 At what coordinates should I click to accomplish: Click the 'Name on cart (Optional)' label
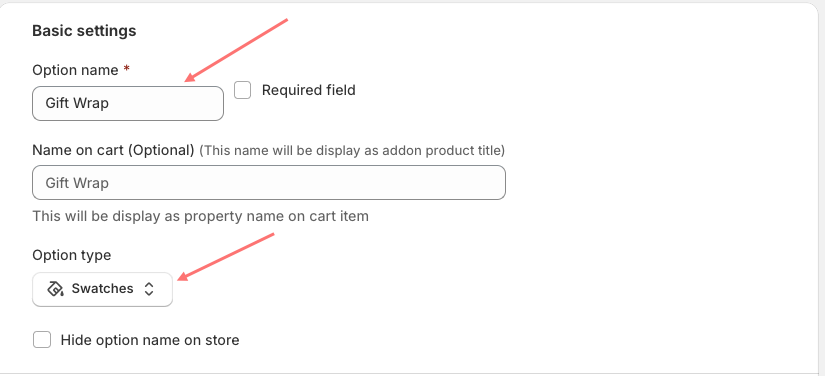click(x=114, y=150)
